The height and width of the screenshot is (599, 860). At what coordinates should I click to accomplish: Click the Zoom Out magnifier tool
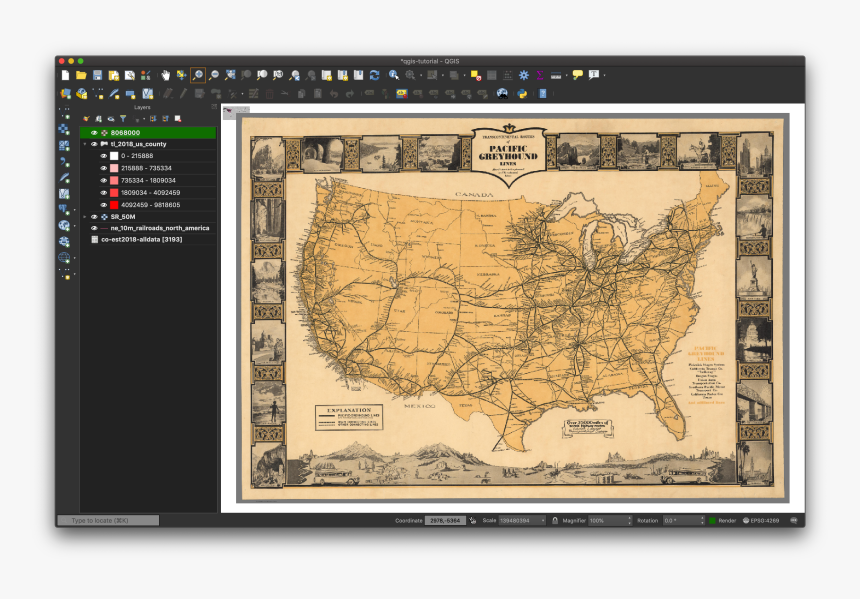point(214,75)
